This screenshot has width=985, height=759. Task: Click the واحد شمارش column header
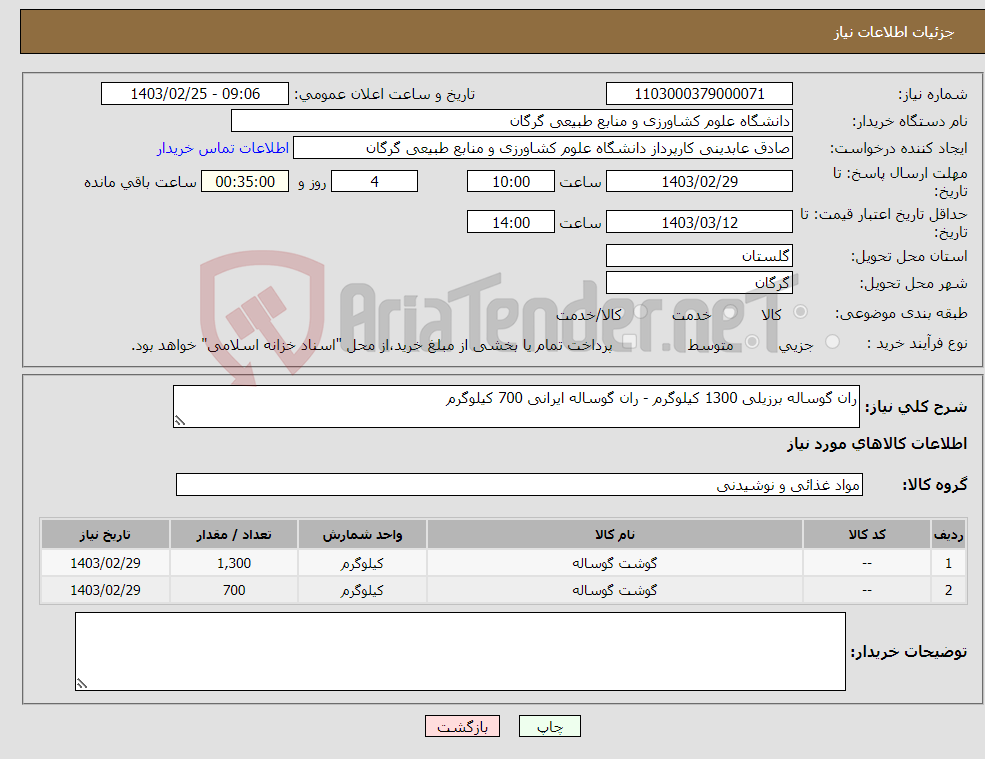[x=362, y=534]
